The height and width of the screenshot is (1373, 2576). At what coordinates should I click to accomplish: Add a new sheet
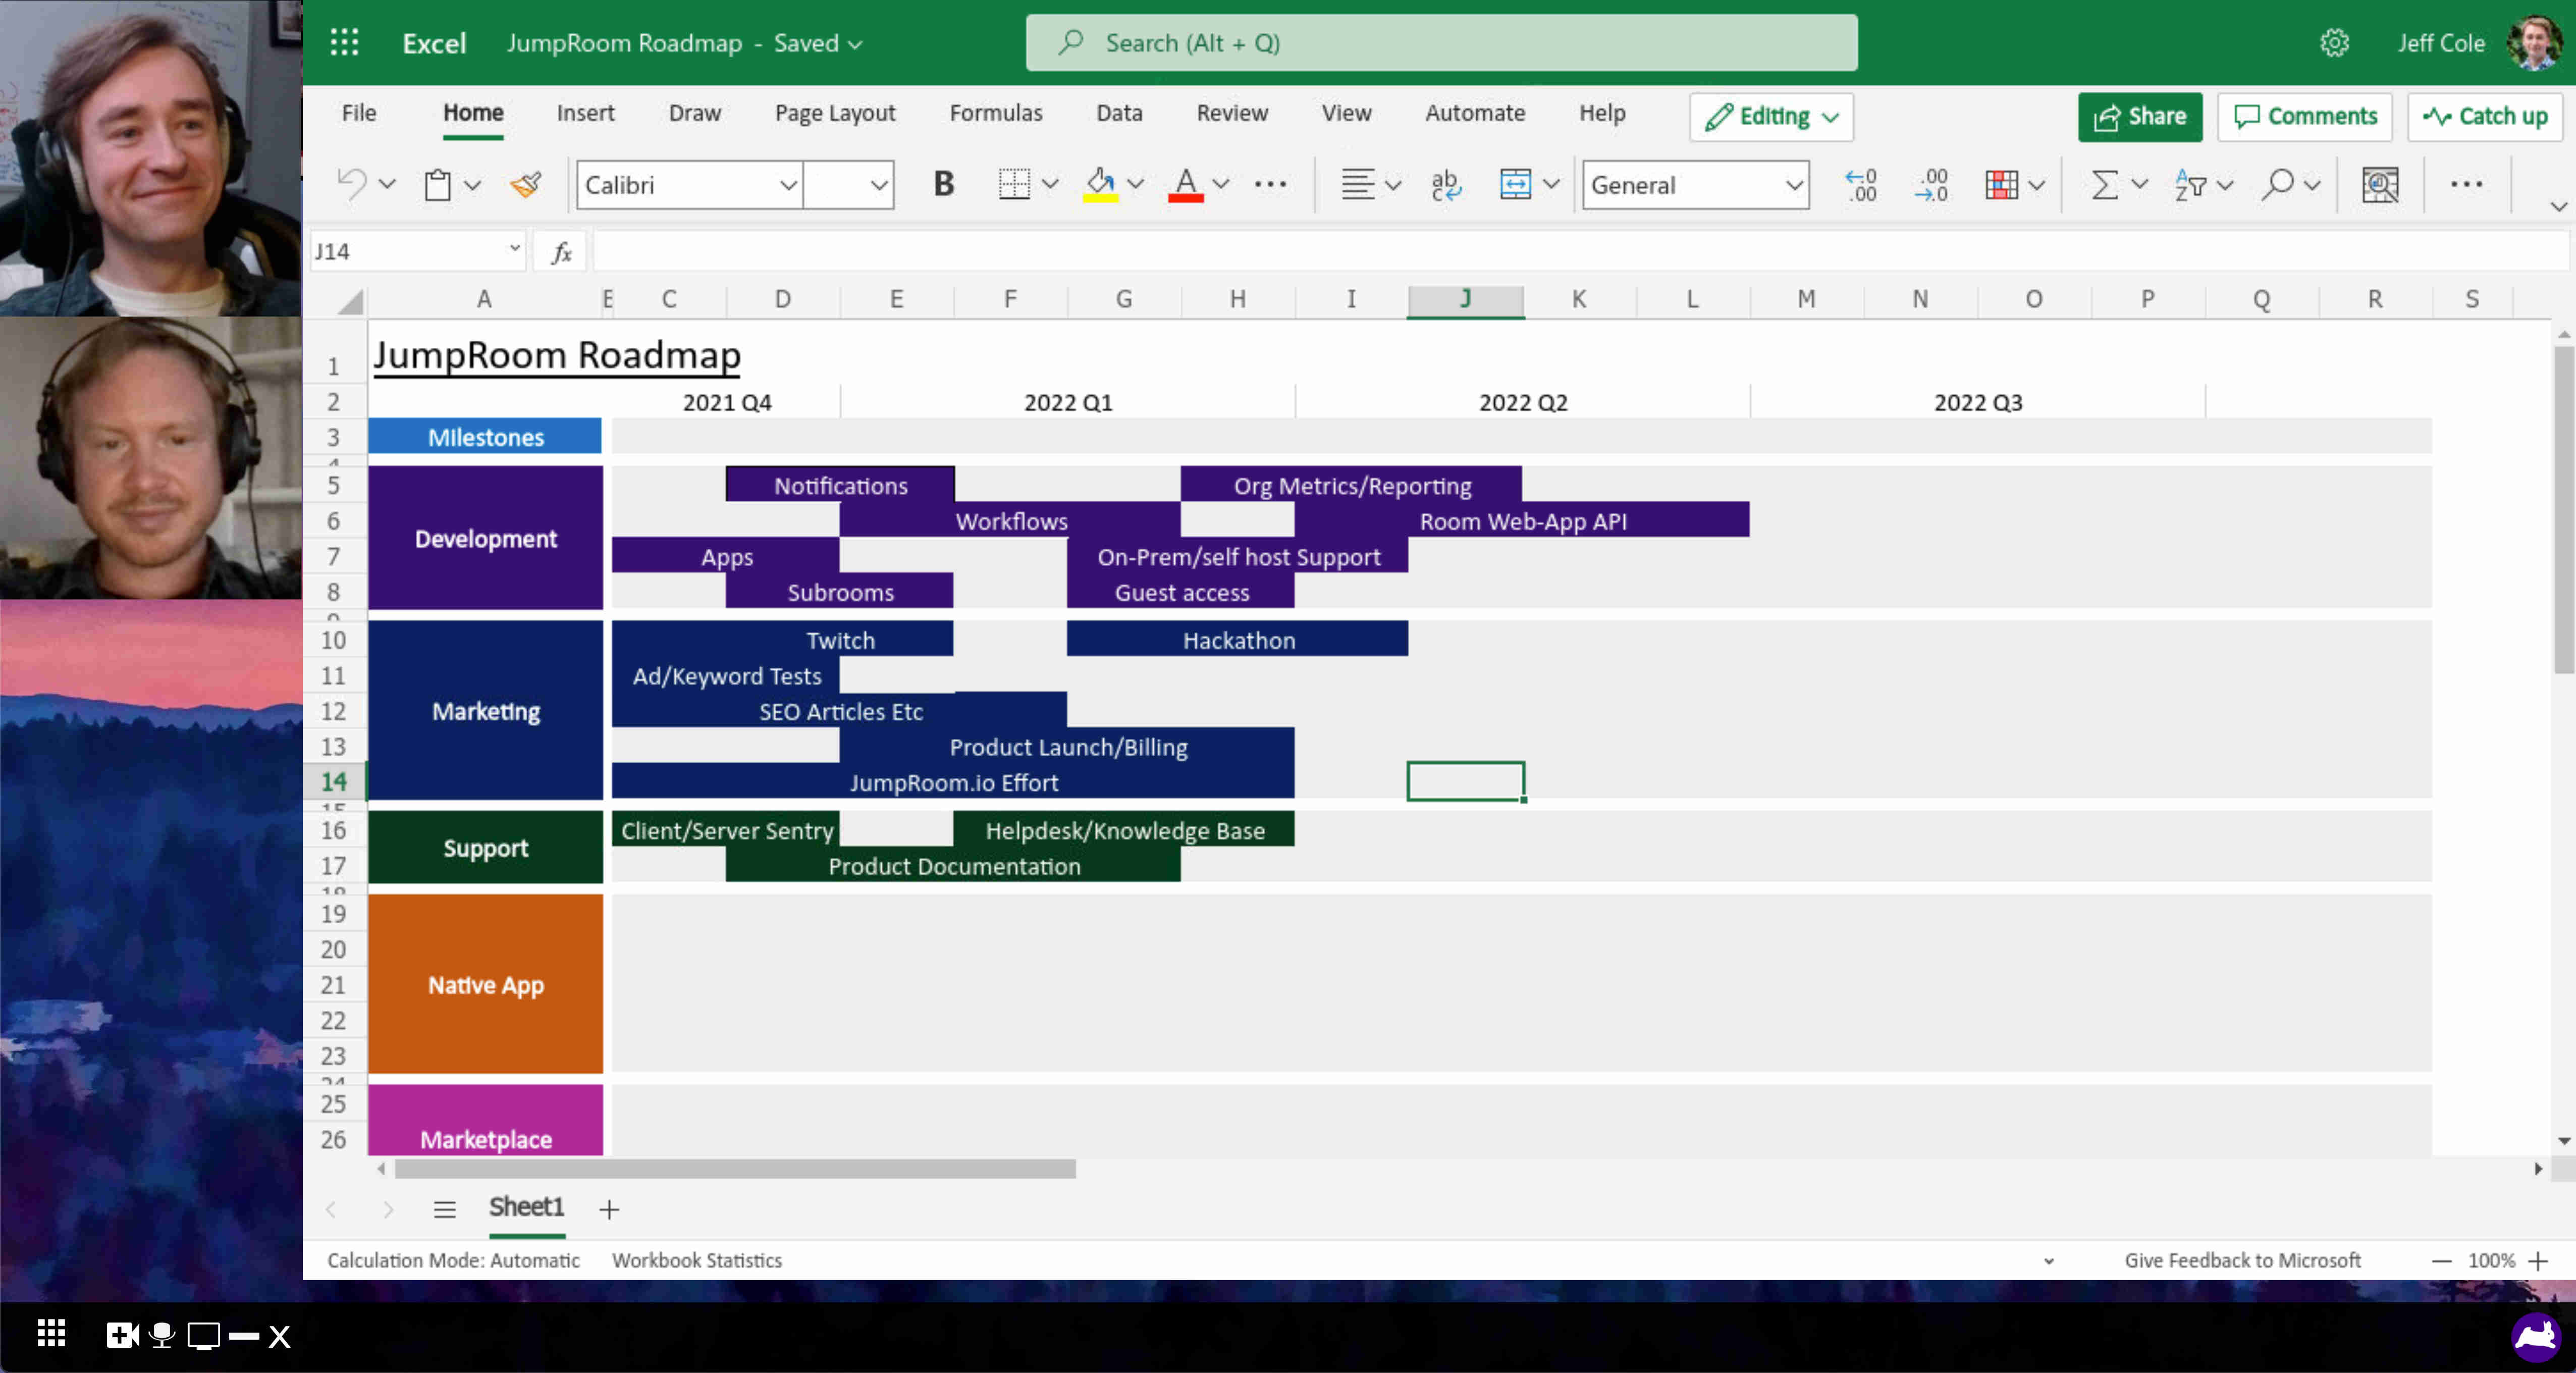[609, 1209]
